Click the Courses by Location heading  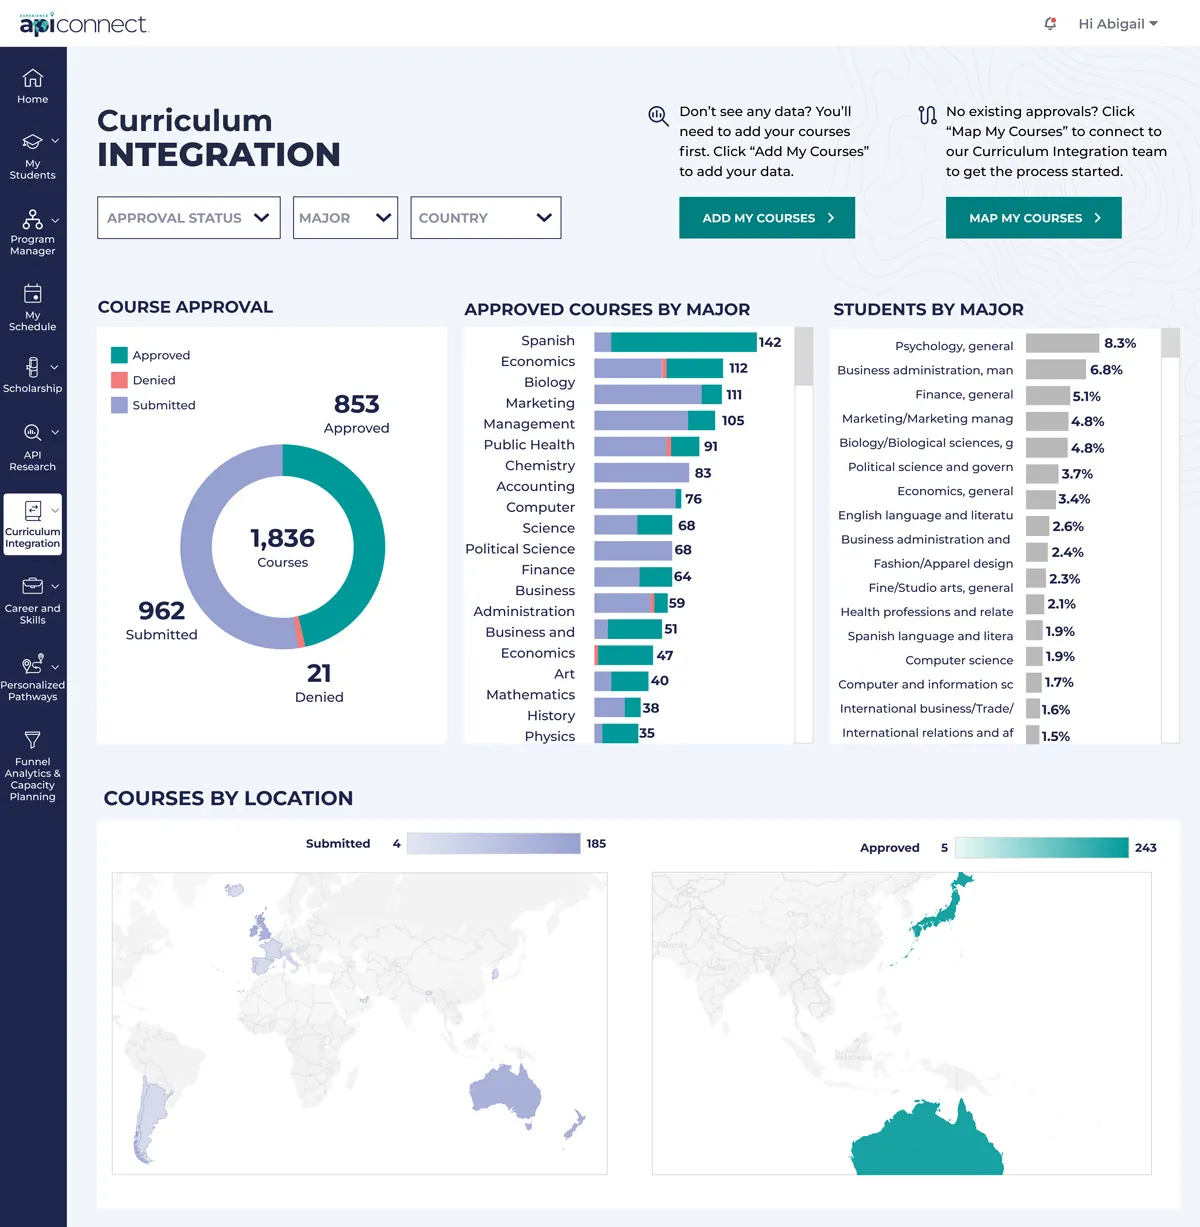228,798
